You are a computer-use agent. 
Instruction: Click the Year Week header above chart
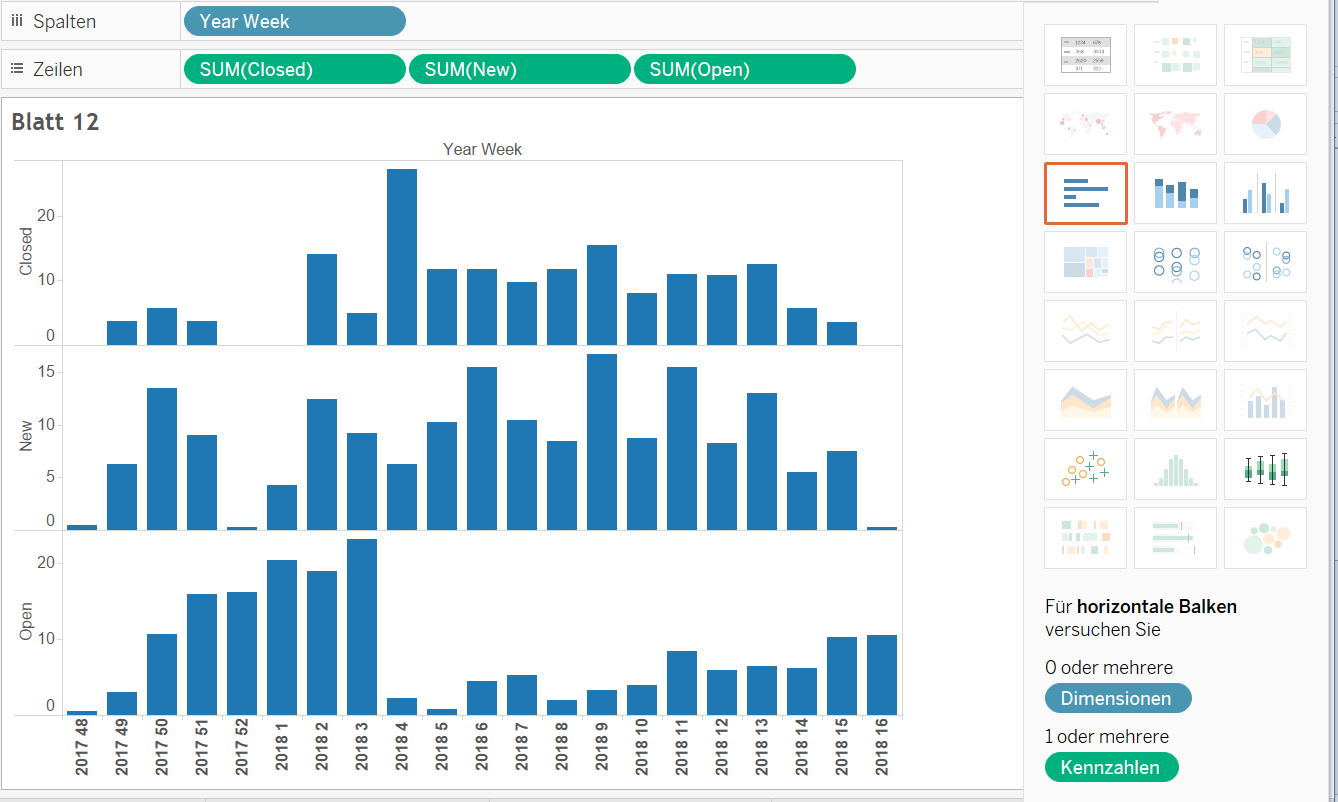click(x=482, y=150)
